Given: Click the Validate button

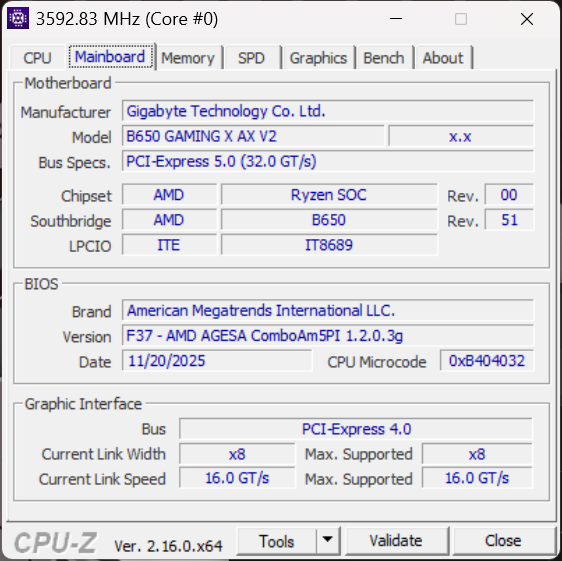Looking at the screenshot, I should [396, 541].
